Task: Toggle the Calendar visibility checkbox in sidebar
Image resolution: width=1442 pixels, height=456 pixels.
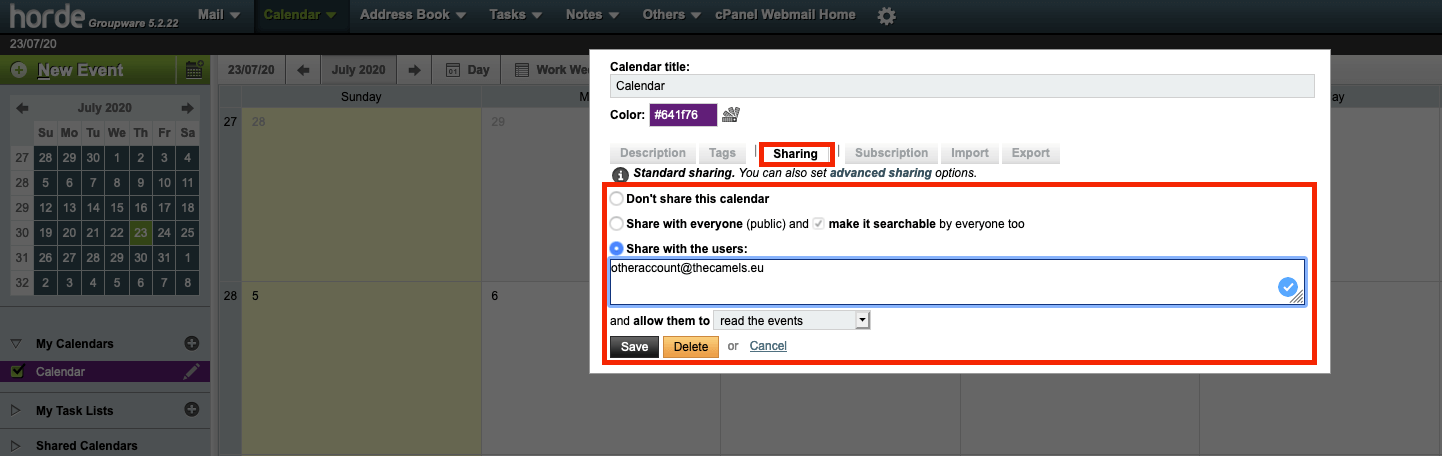Action: click(x=16, y=371)
